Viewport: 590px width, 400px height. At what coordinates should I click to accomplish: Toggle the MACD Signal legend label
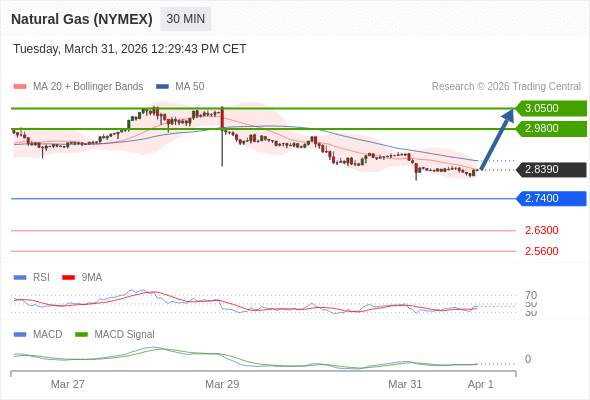click(125, 335)
